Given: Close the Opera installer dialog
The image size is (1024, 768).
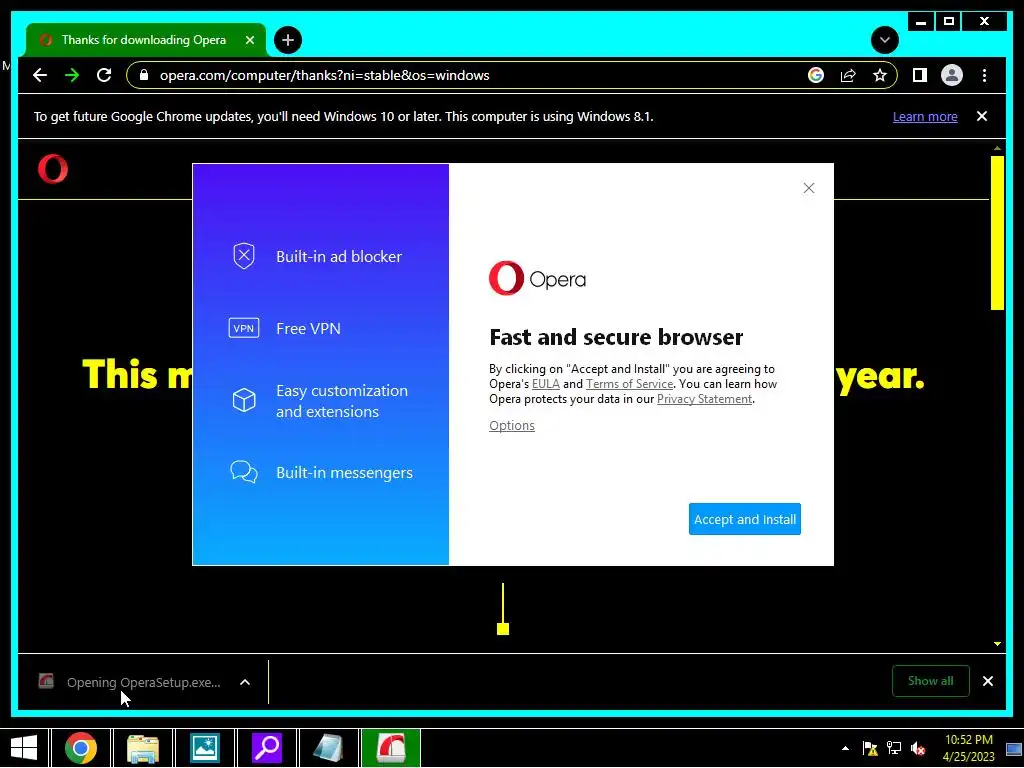Looking at the screenshot, I should coord(808,188).
